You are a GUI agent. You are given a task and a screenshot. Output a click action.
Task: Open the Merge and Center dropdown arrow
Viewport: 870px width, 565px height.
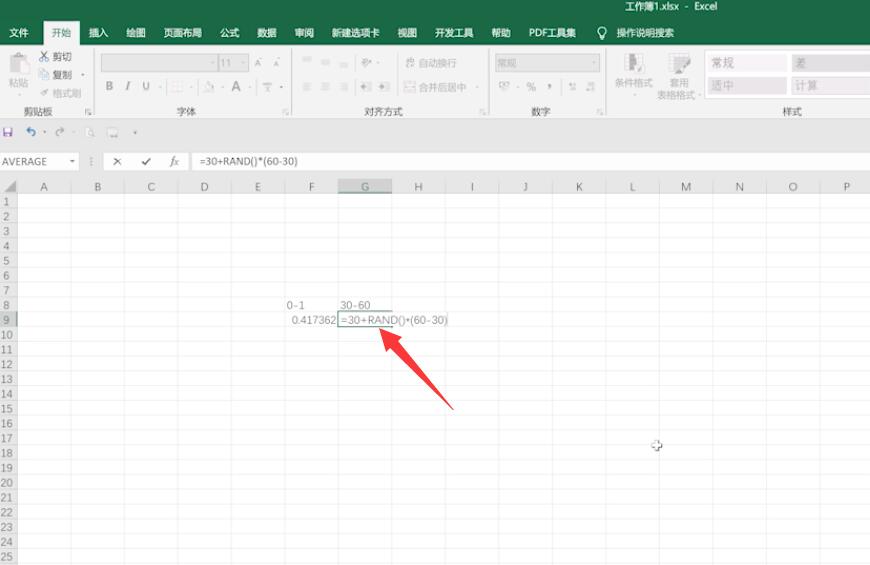pos(477,87)
